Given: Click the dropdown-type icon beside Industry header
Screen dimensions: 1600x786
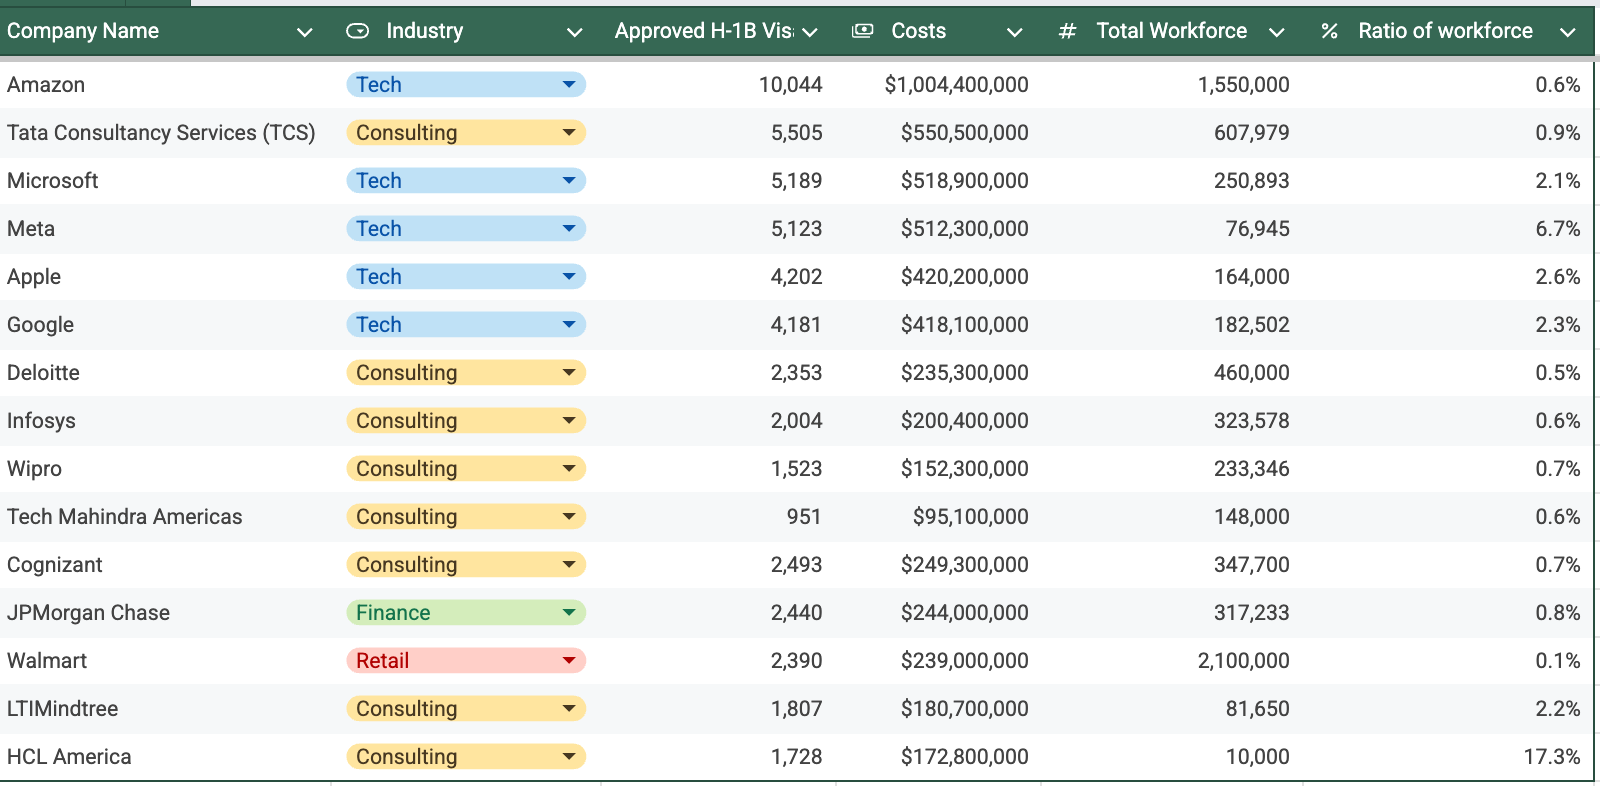Looking at the screenshot, I should click(x=357, y=31).
